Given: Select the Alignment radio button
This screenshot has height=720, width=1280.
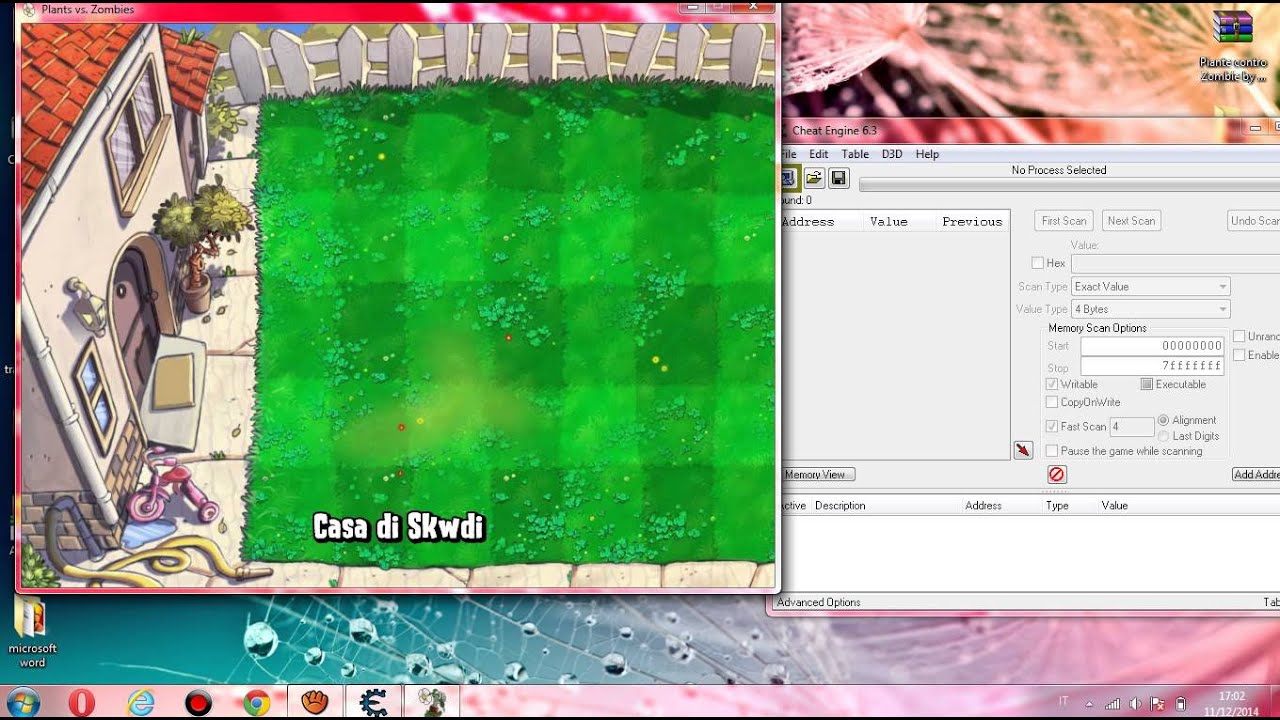Looking at the screenshot, I should tap(1163, 420).
